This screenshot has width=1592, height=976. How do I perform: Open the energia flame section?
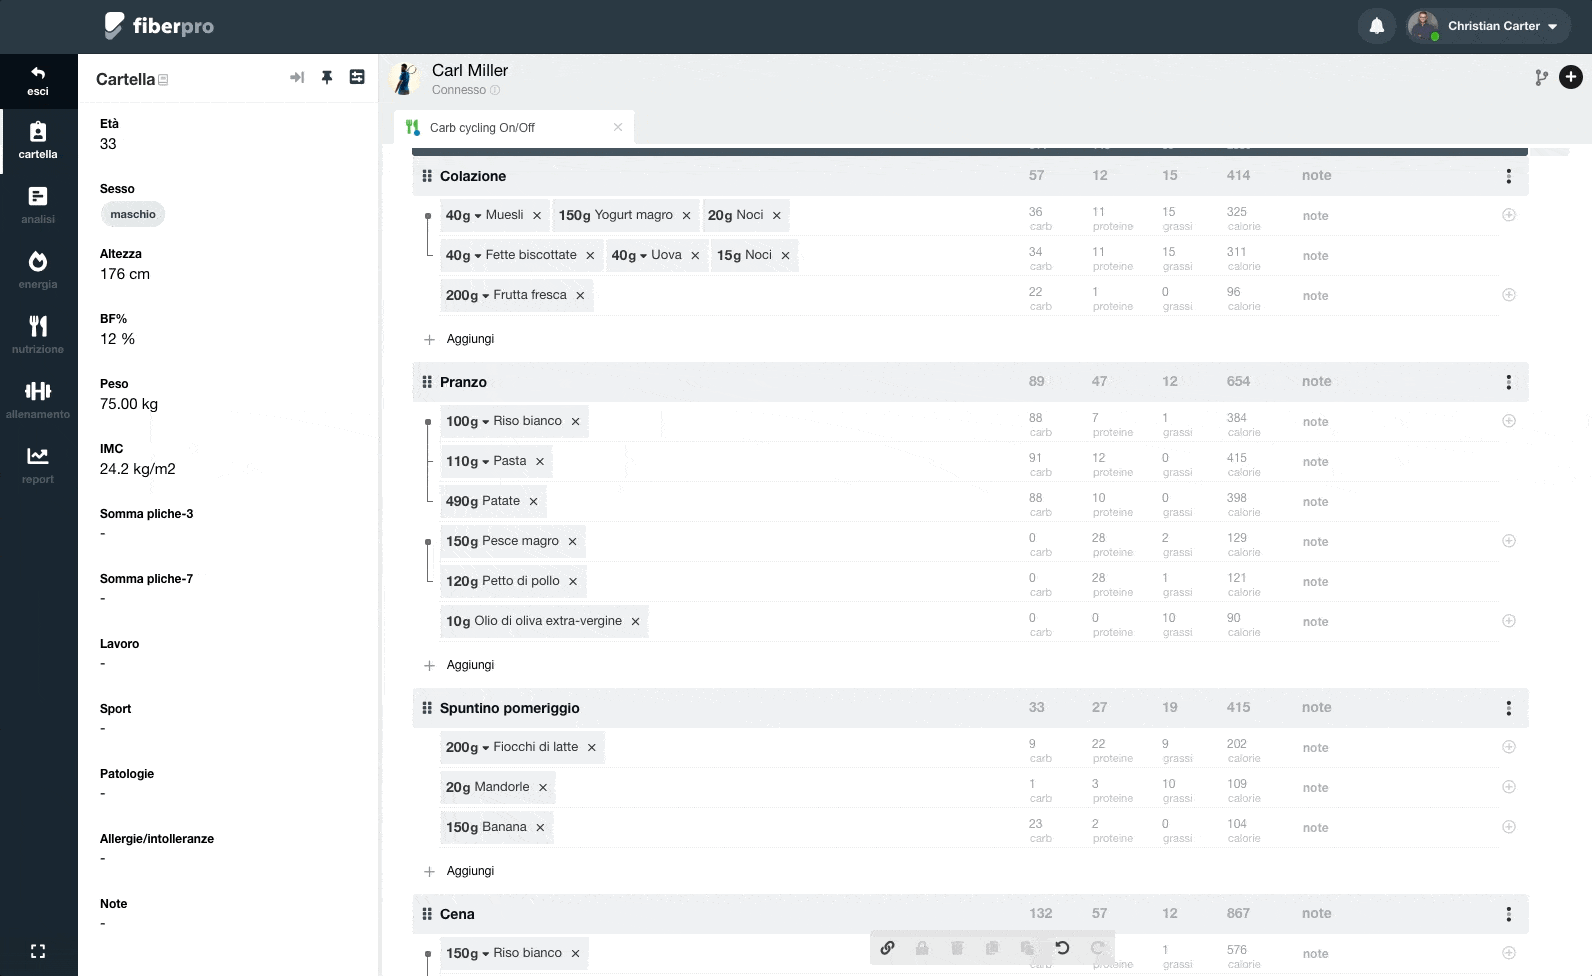tap(38, 270)
